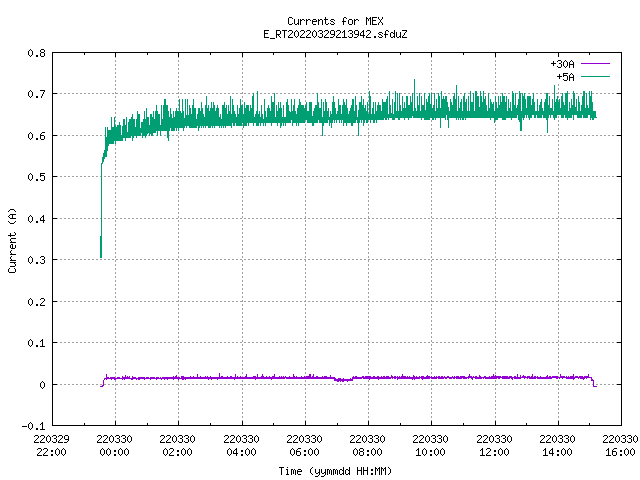The width and height of the screenshot is (640, 480).
Task: Click the 0.1 y-axis tick label
Action: coord(36,343)
